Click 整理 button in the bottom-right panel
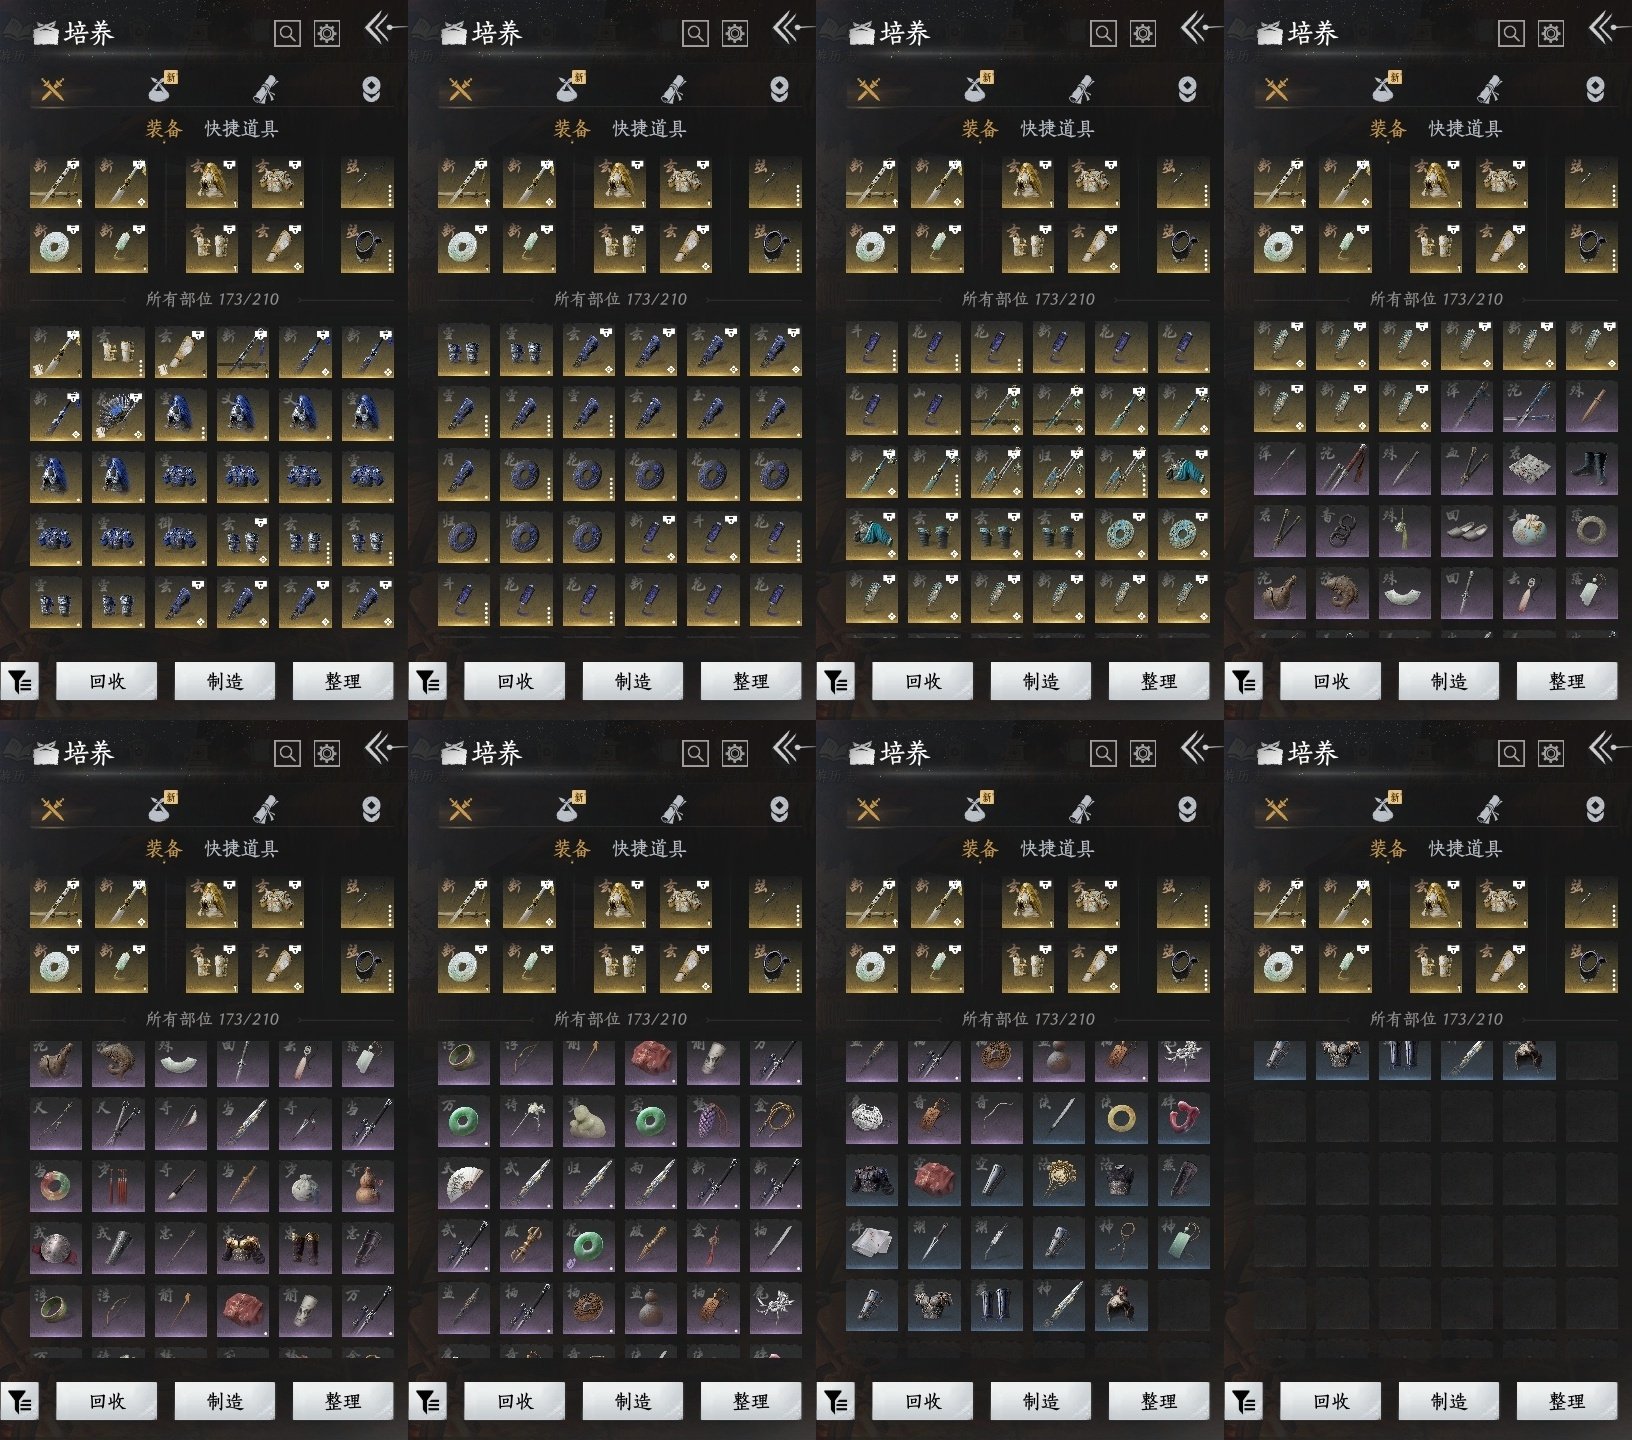 1567,1401
